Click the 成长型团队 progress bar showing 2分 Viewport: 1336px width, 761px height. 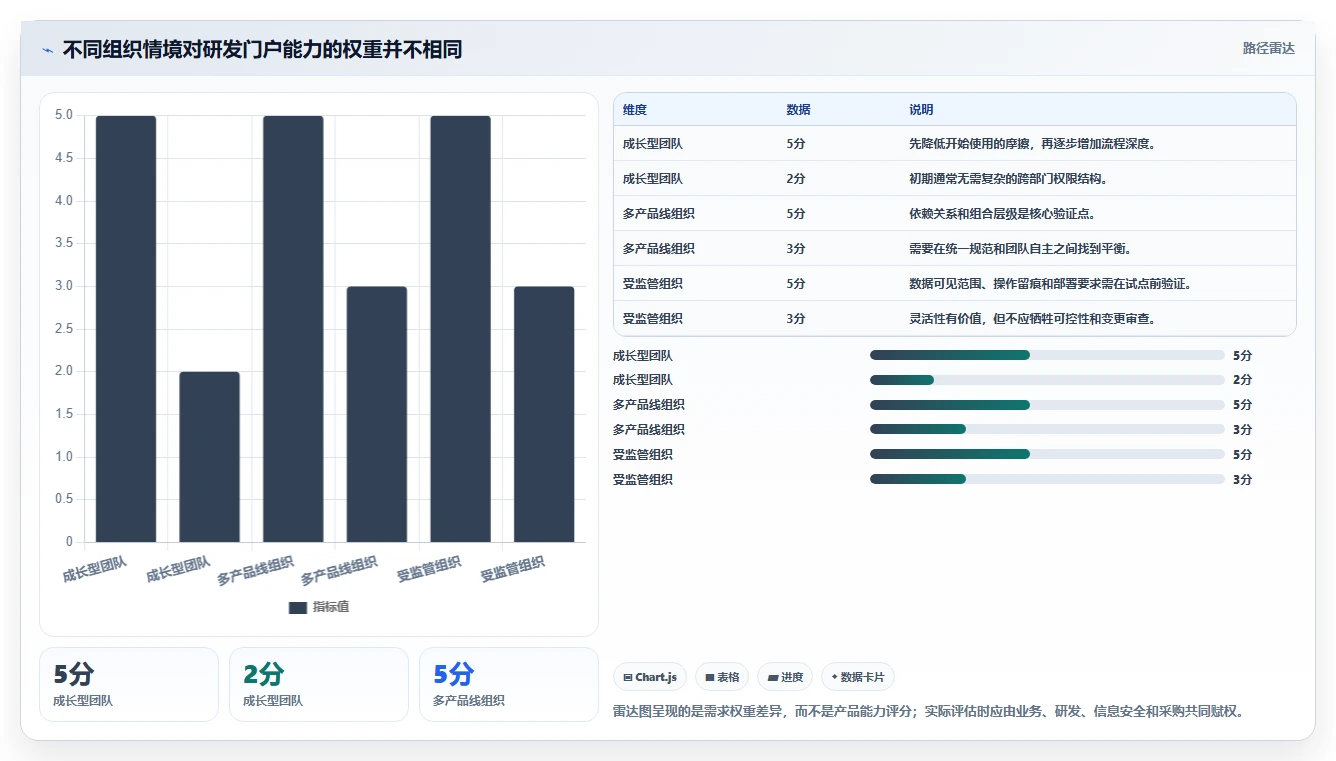(1047, 380)
